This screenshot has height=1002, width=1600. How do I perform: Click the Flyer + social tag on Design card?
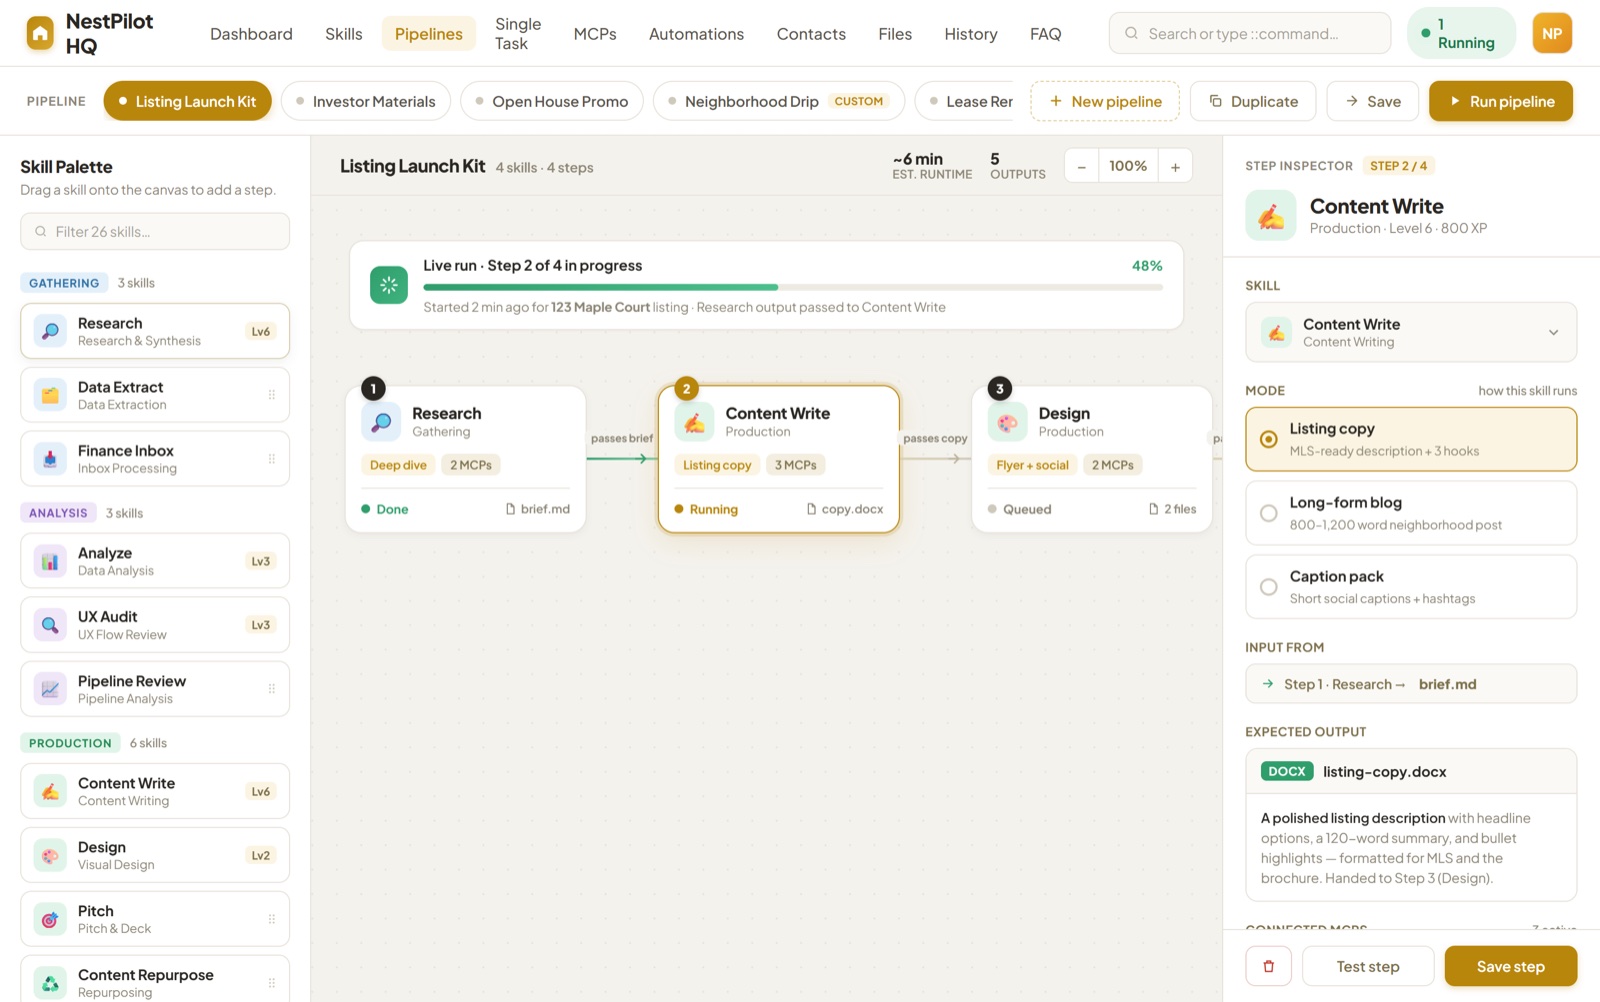(1032, 465)
